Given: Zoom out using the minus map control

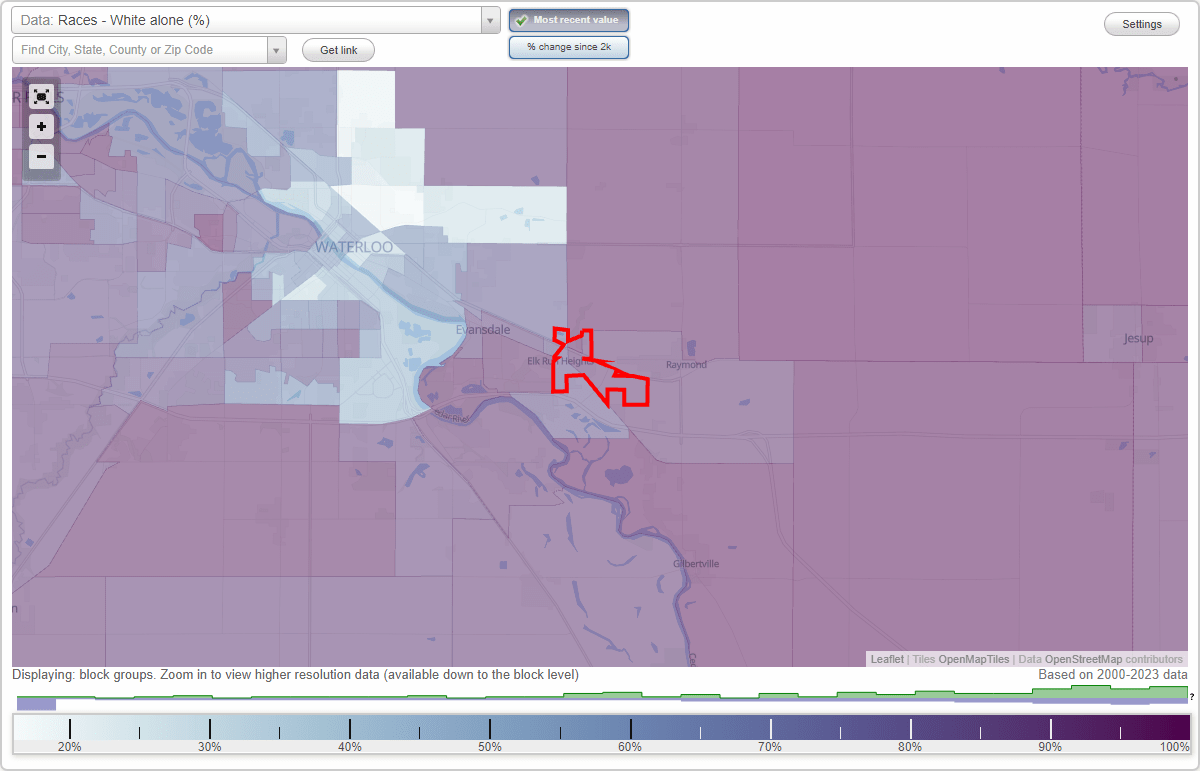Looking at the screenshot, I should [41, 157].
